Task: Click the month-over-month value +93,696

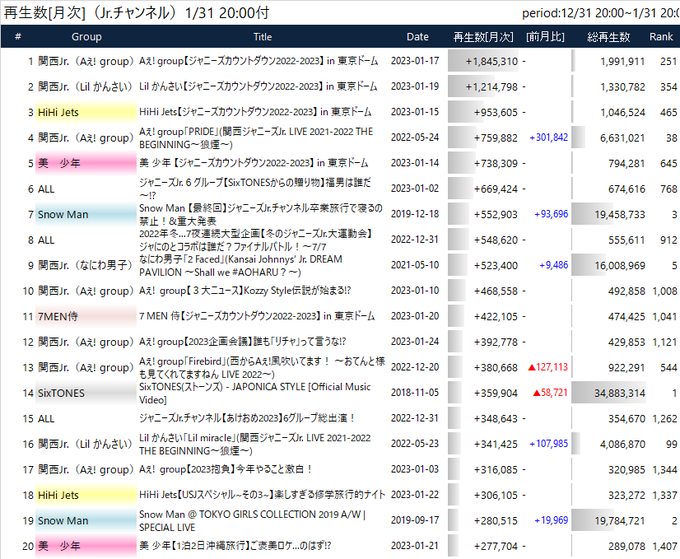Action: (551, 214)
